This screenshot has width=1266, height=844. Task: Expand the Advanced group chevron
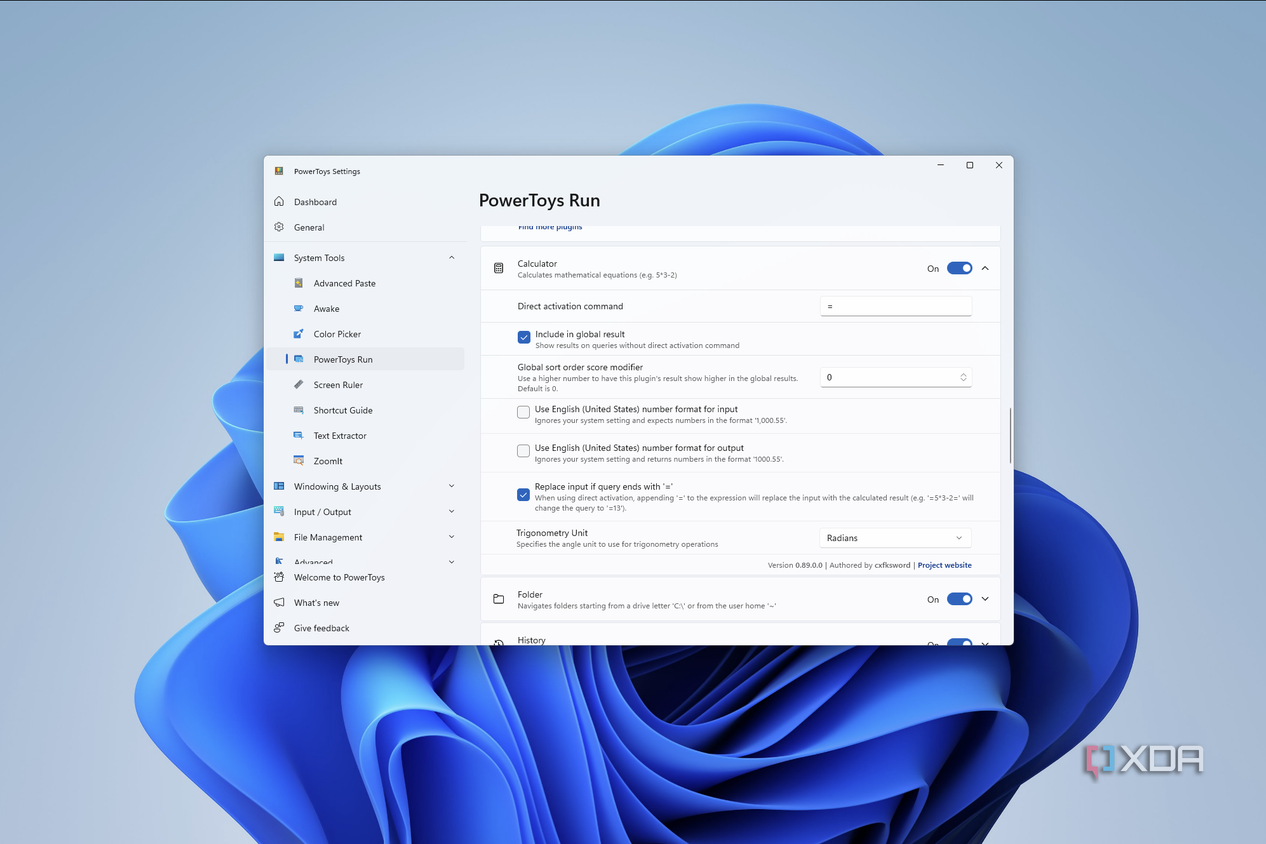(451, 562)
